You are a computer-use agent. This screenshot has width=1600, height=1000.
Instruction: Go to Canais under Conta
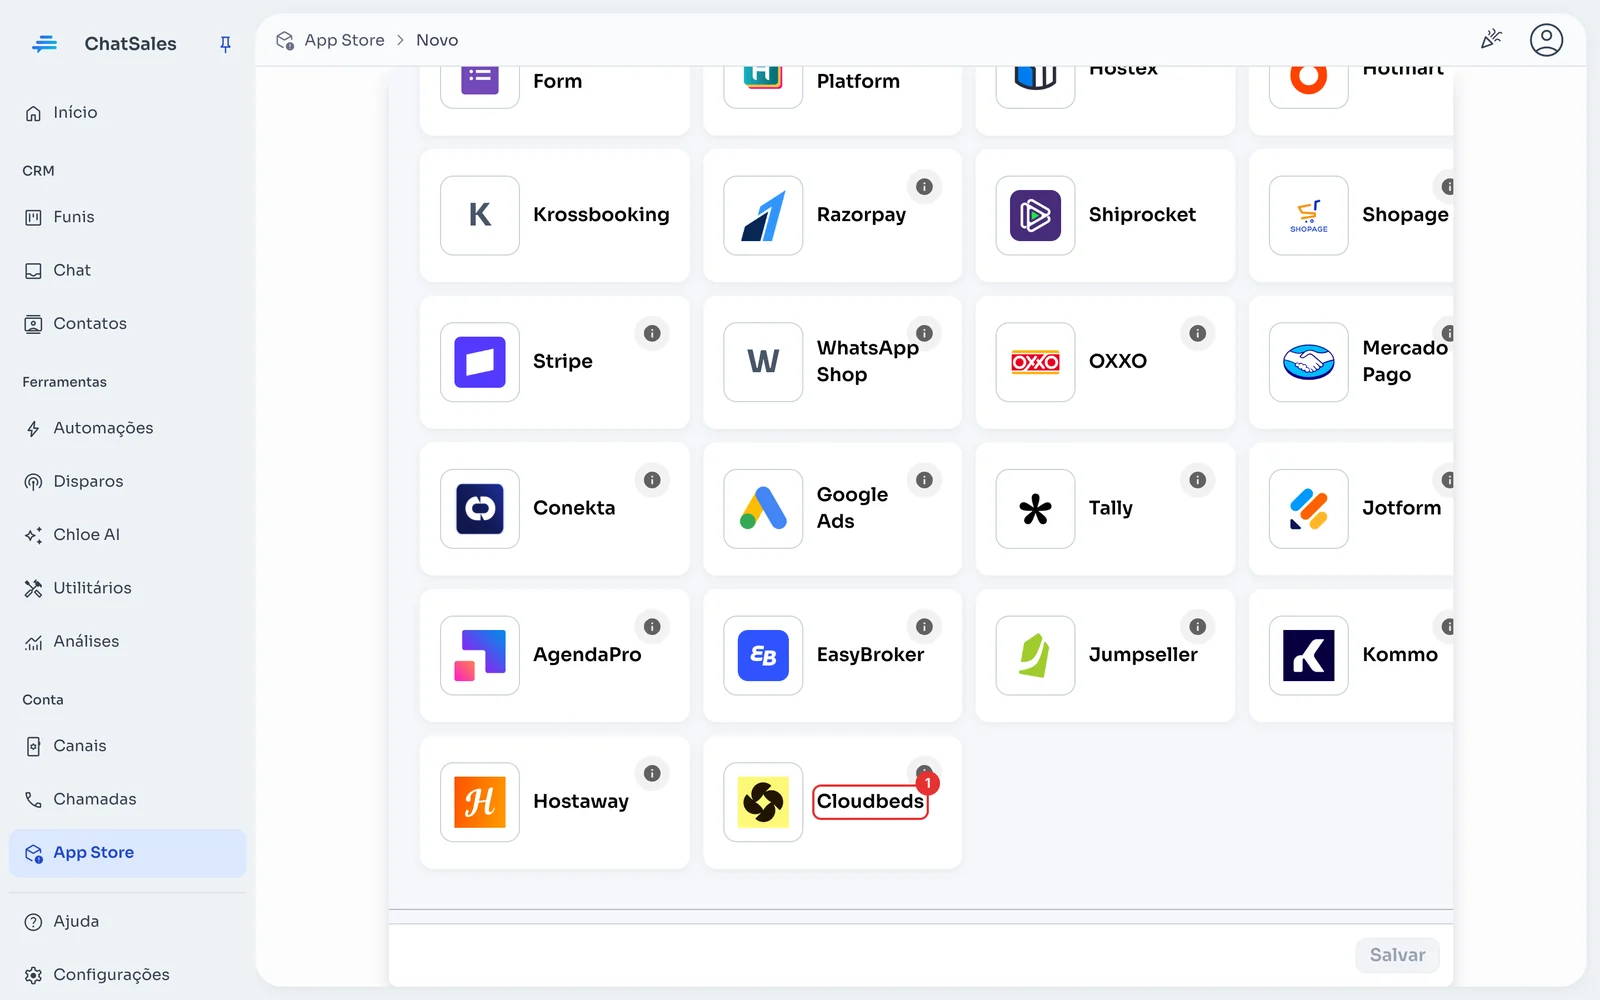(127, 746)
